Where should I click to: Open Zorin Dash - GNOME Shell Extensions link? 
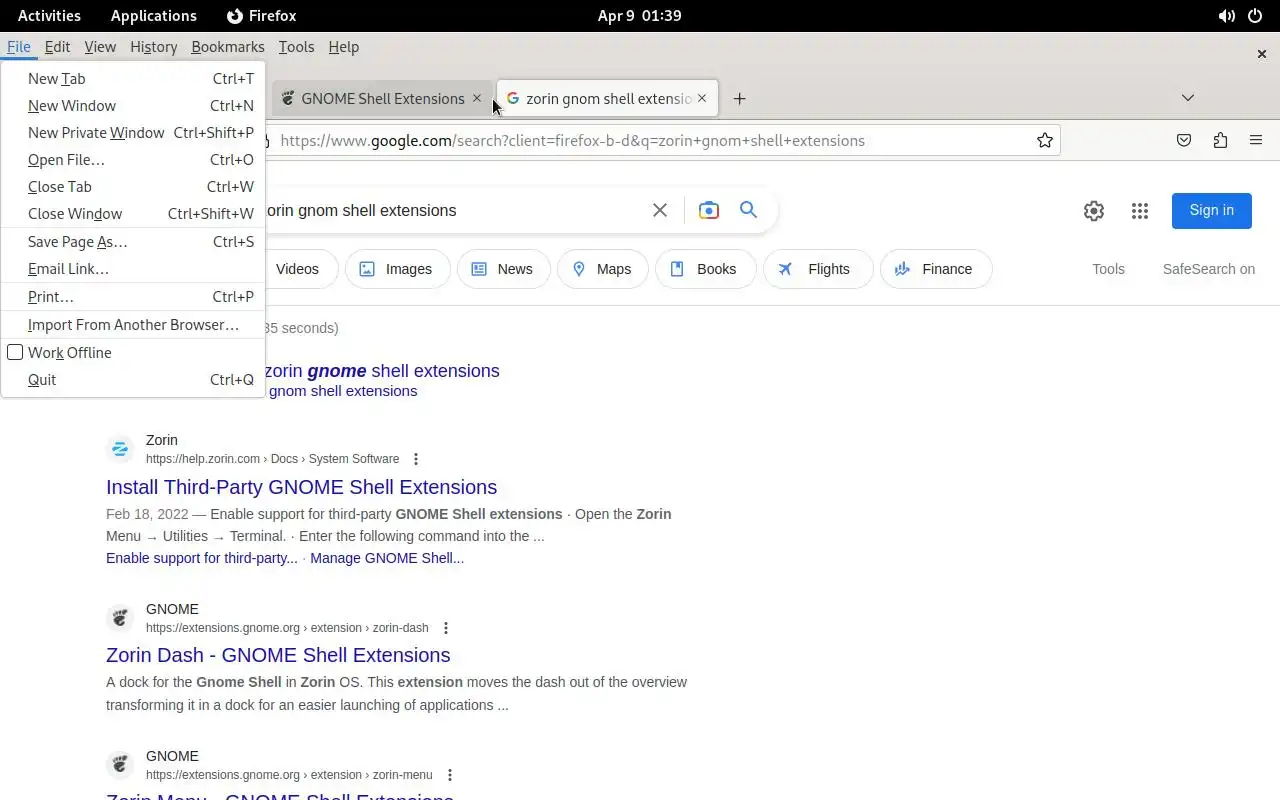click(x=278, y=655)
